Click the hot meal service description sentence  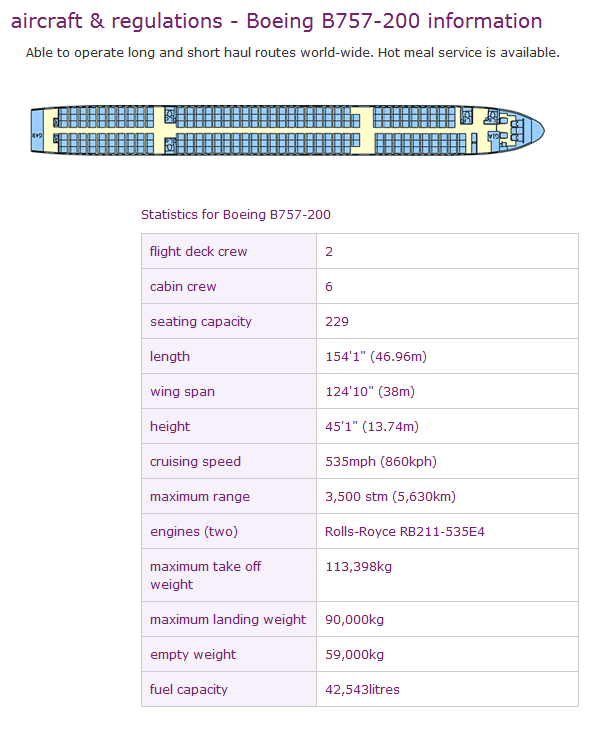click(x=292, y=52)
